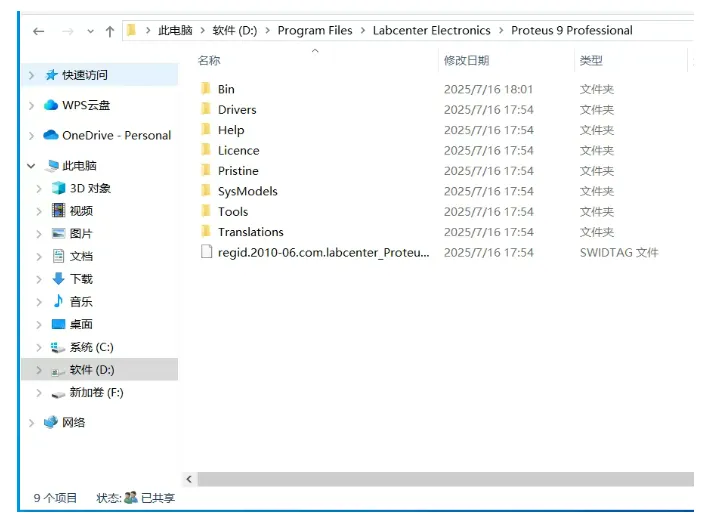
Task: Click 9 个项目 count in status bar
Action: (x=55, y=498)
